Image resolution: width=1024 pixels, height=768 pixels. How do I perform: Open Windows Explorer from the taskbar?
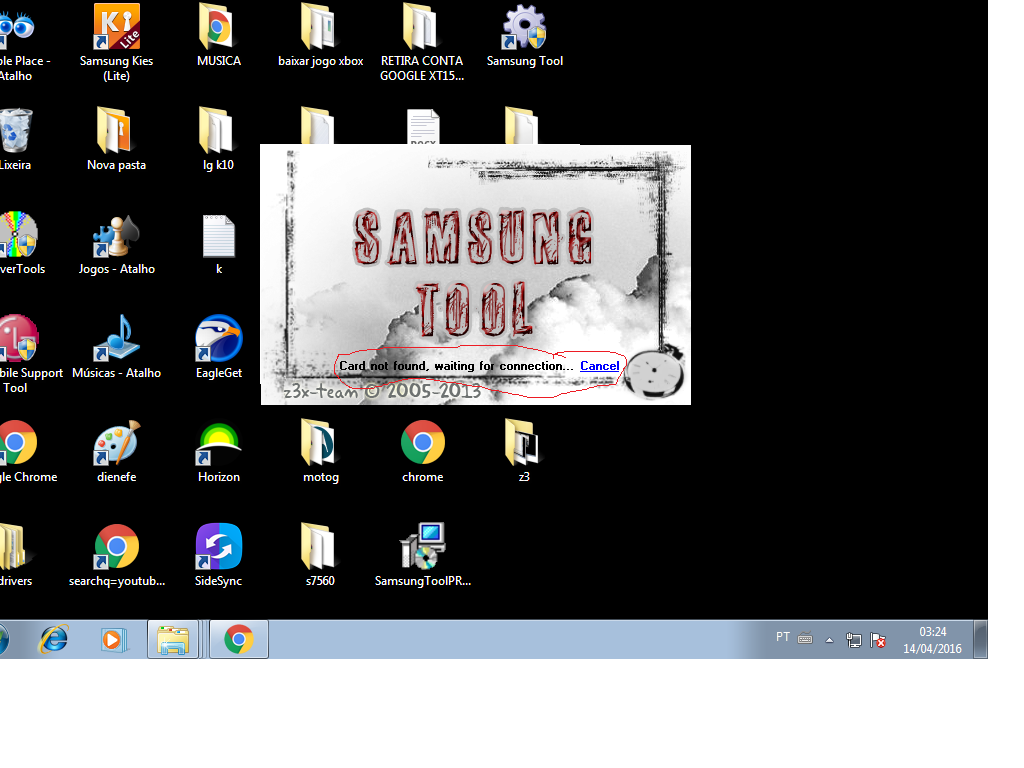tap(172, 639)
